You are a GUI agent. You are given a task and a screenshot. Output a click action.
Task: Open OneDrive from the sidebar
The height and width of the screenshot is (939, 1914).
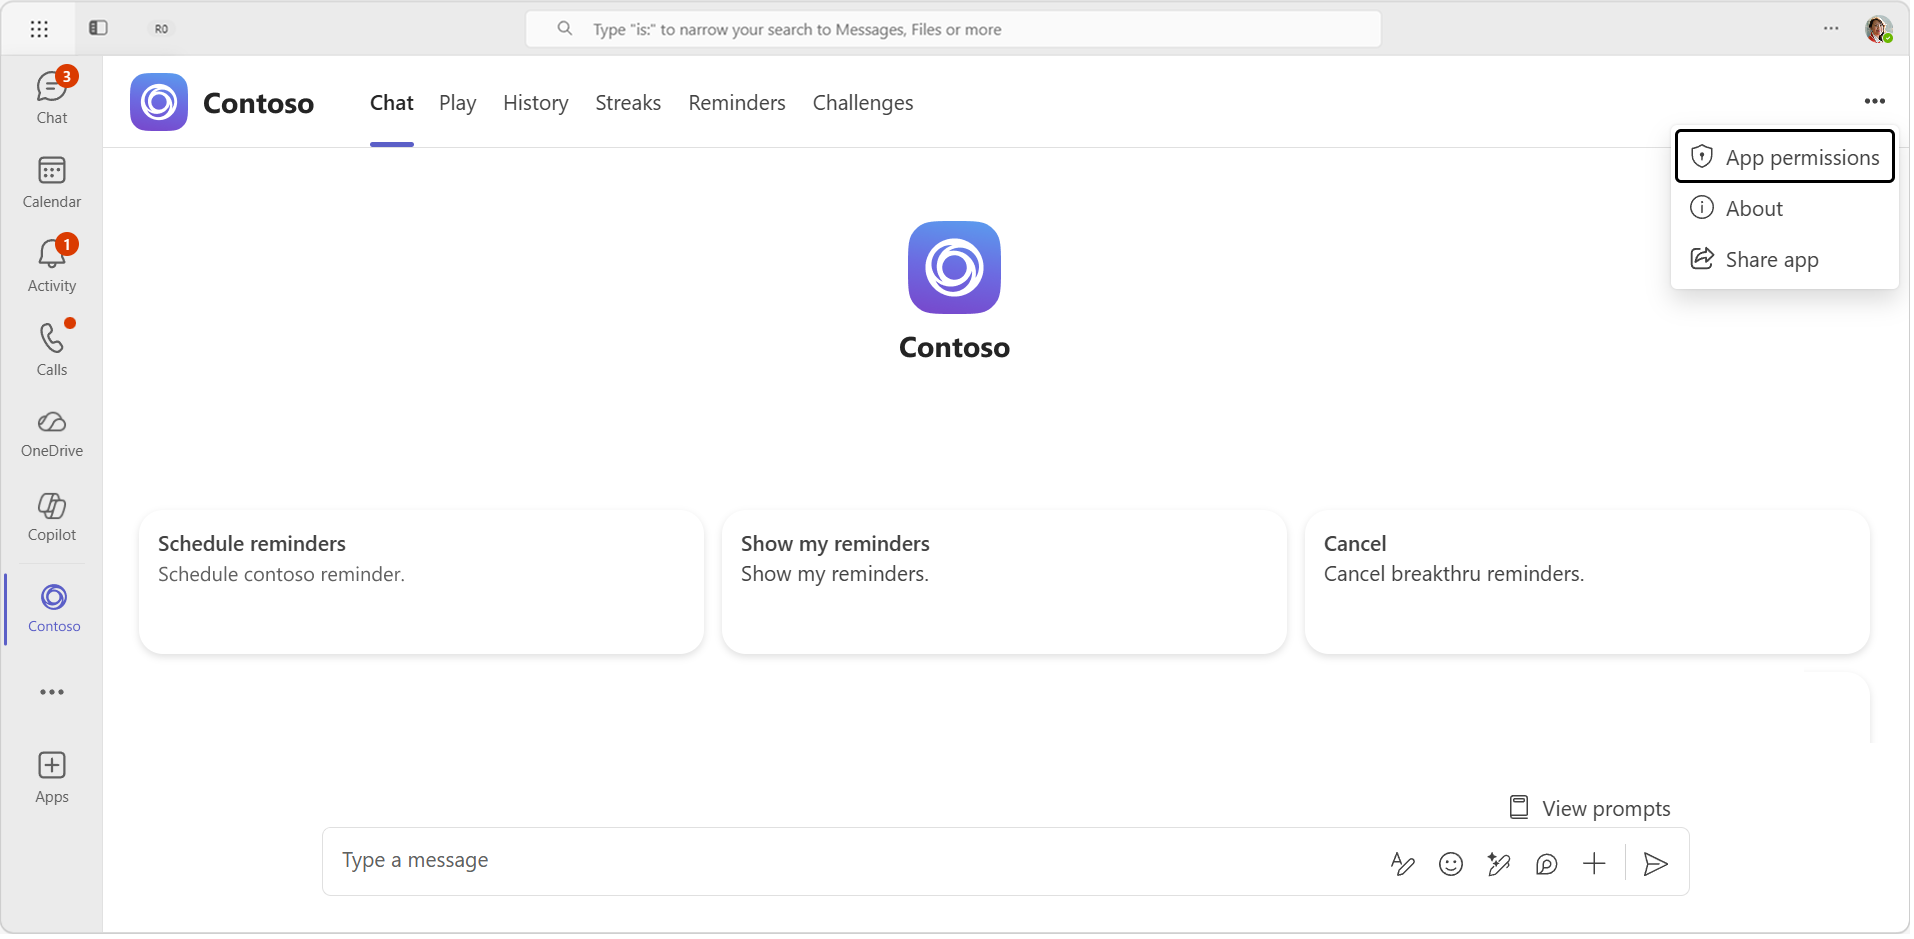(51, 433)
